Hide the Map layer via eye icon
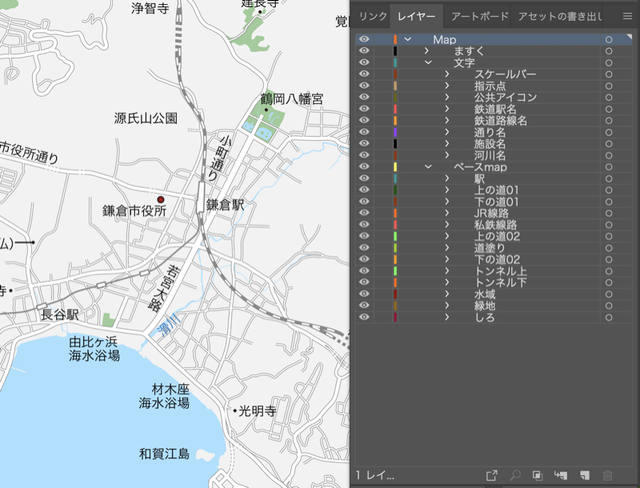The height and width of the screenshot is (488, 640). point(364,39)
